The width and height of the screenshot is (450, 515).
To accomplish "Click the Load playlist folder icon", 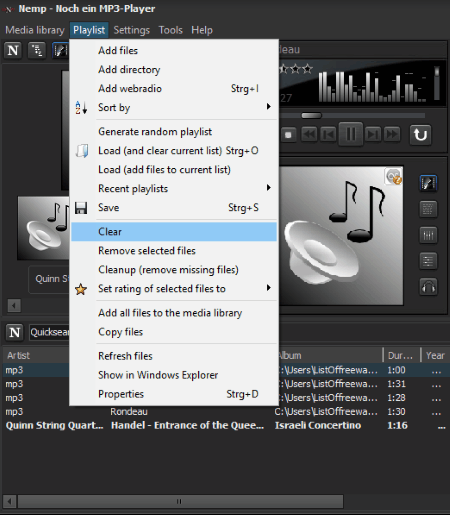I will click(x=81, y=151).
